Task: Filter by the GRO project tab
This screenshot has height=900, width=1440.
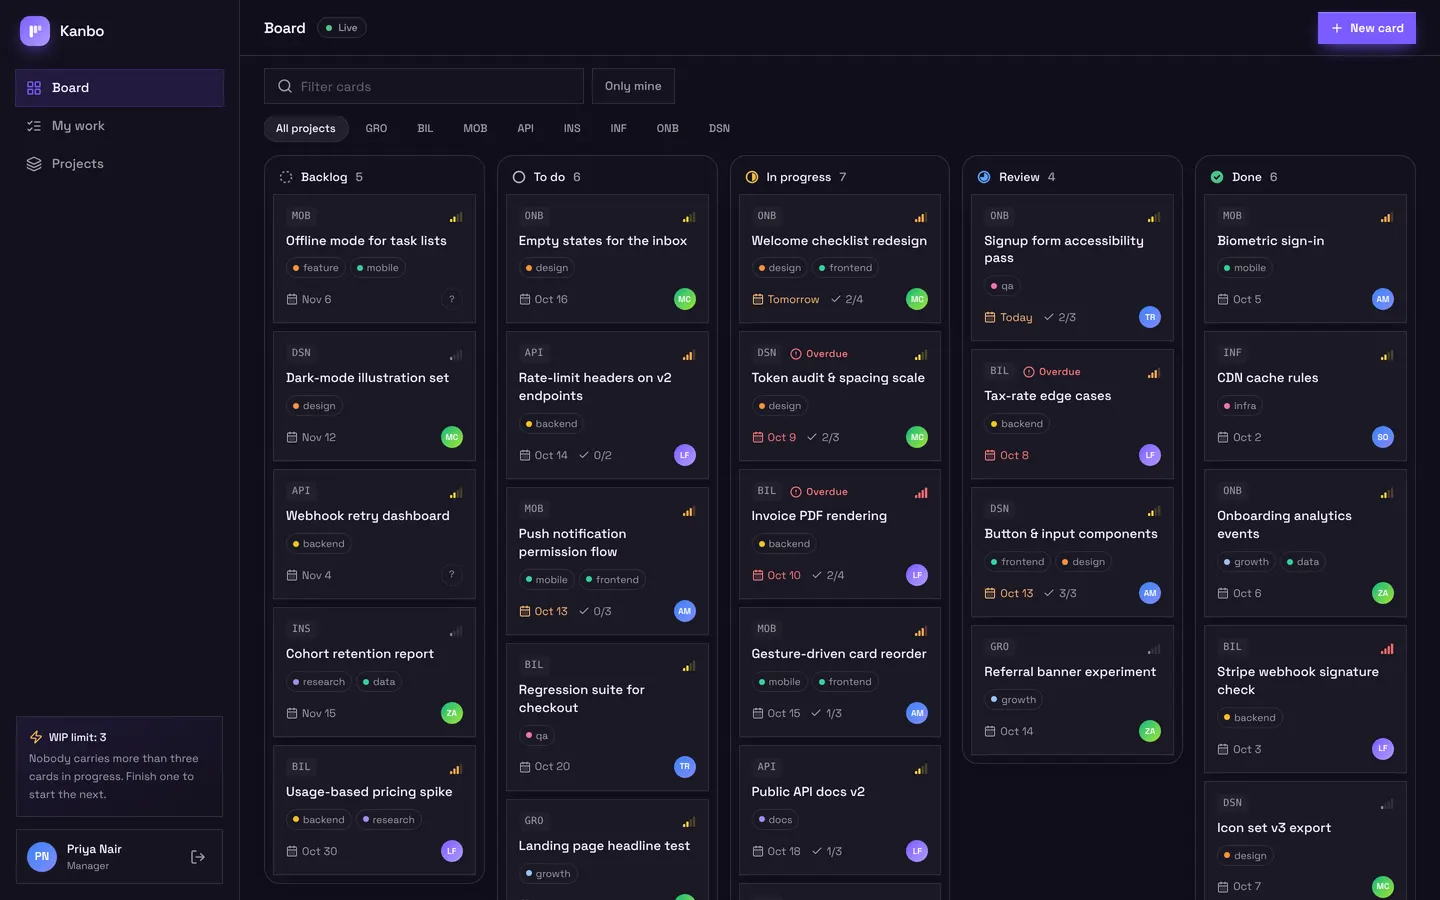Action: [376, 128]
